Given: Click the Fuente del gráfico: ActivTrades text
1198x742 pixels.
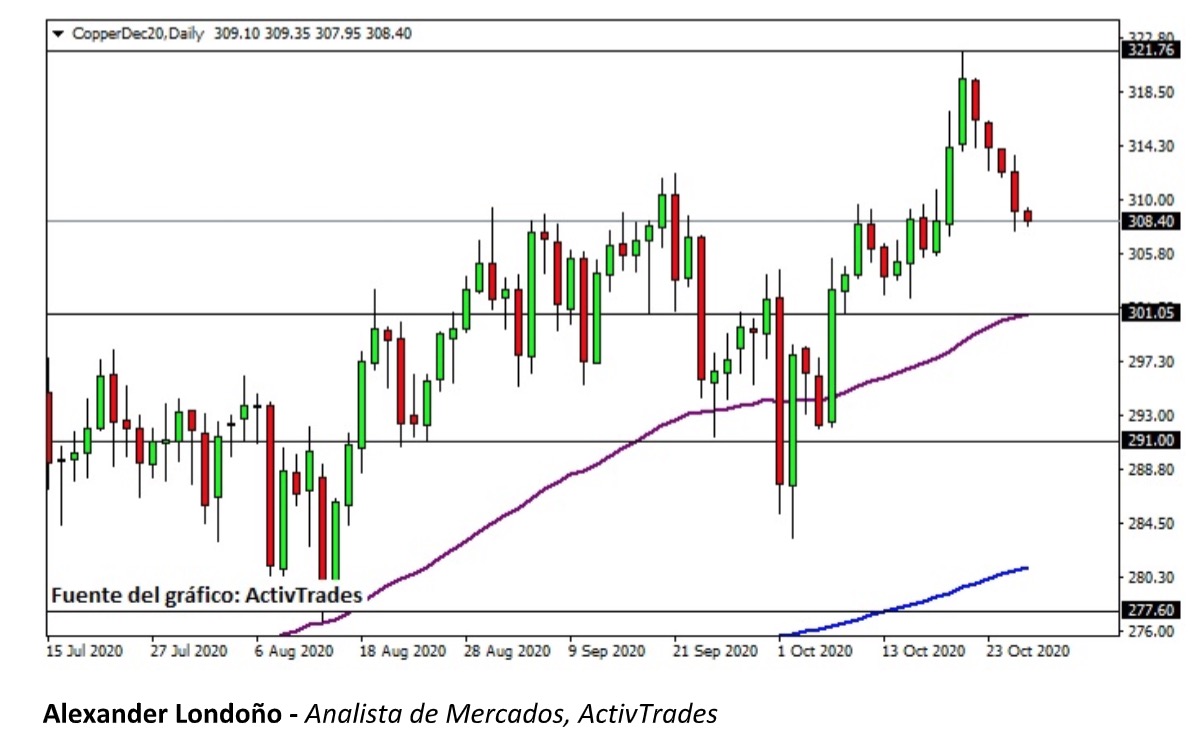Looking at the screenshot, I should pos(208,593).
